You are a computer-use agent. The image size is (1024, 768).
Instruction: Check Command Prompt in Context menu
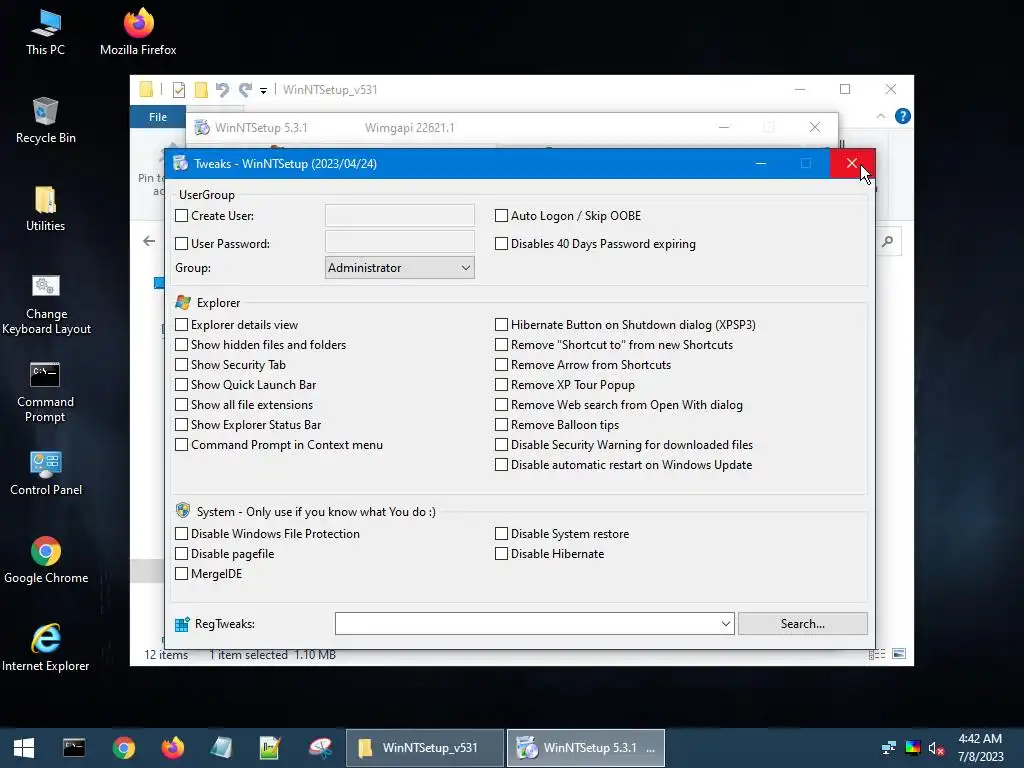pos(182,445)
